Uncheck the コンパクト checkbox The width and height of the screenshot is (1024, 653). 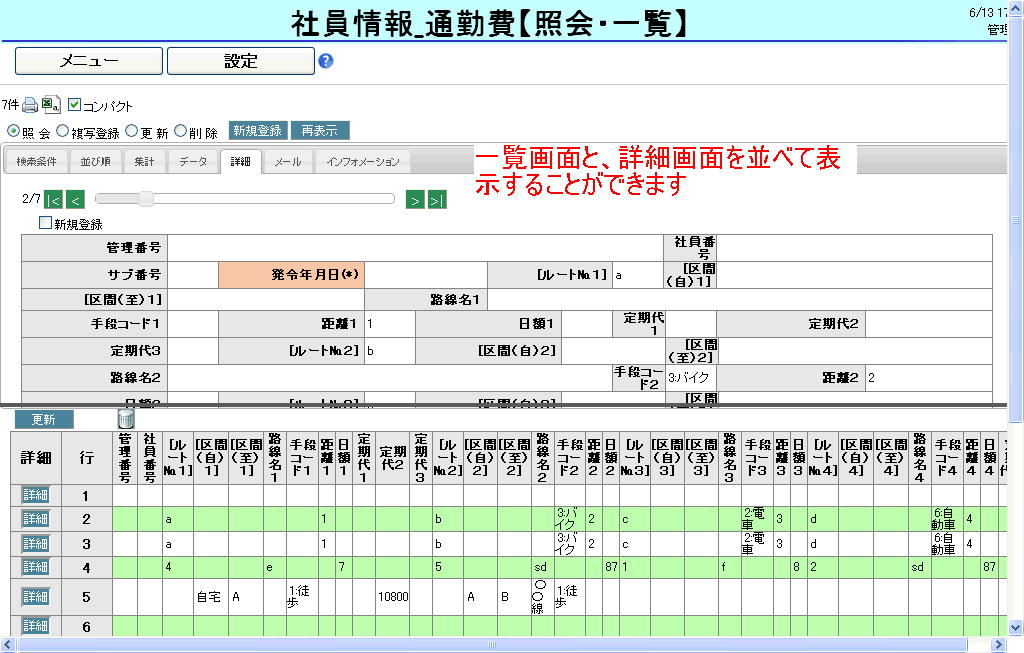(74, 104)
